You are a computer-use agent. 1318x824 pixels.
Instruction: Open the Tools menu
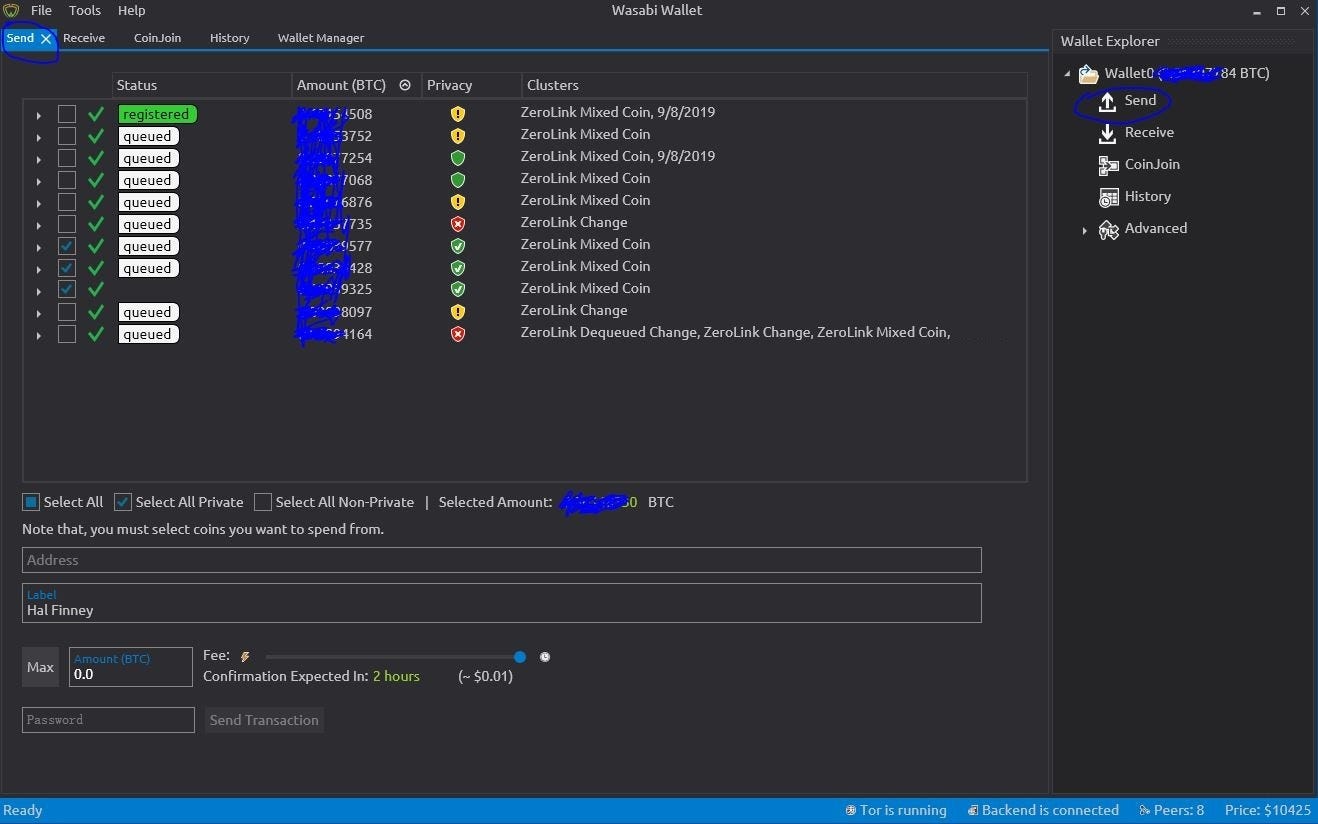tap(85, 10)
